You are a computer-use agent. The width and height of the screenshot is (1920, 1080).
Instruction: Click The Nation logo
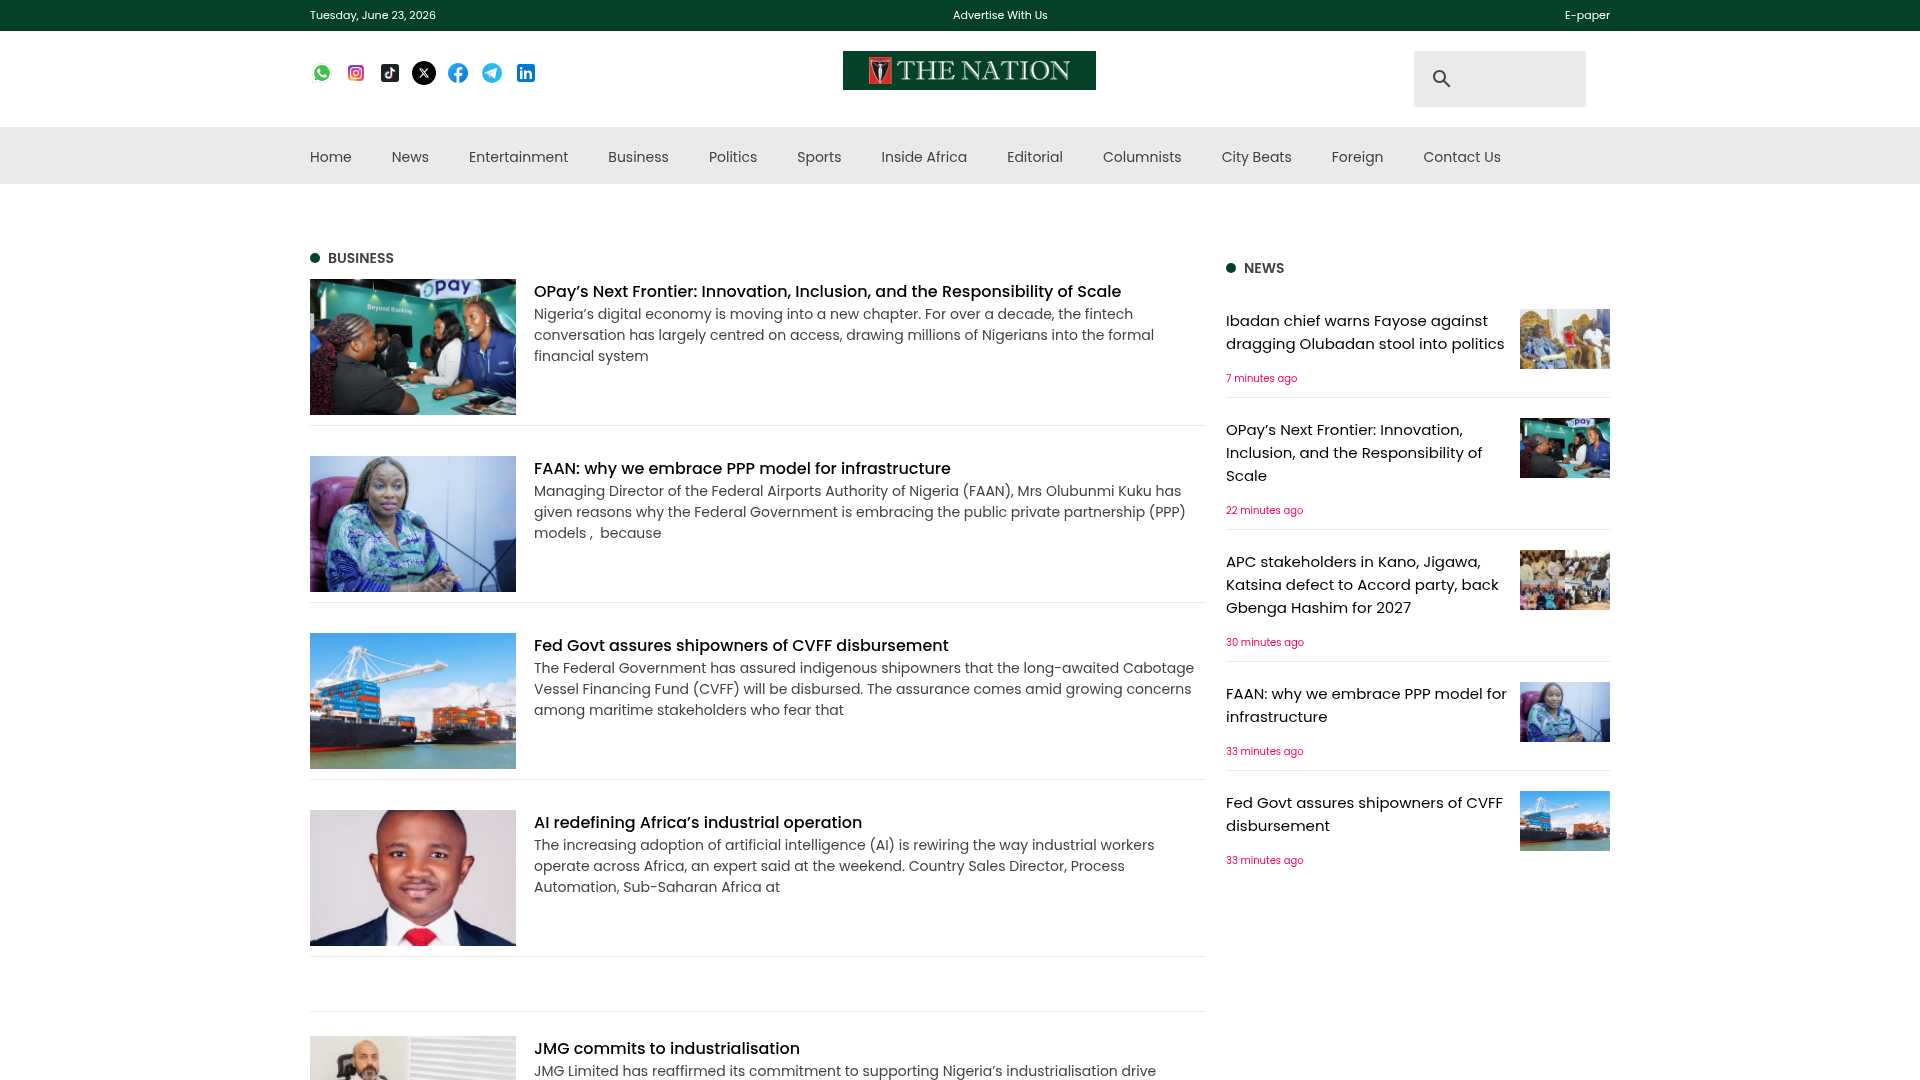coord(969,70)
